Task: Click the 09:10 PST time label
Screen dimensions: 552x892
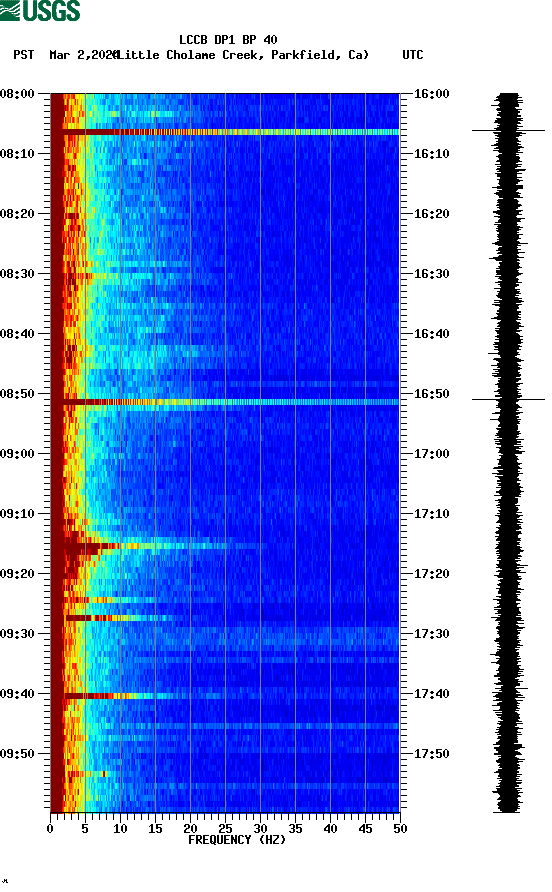Action: [x=18, y=514]
